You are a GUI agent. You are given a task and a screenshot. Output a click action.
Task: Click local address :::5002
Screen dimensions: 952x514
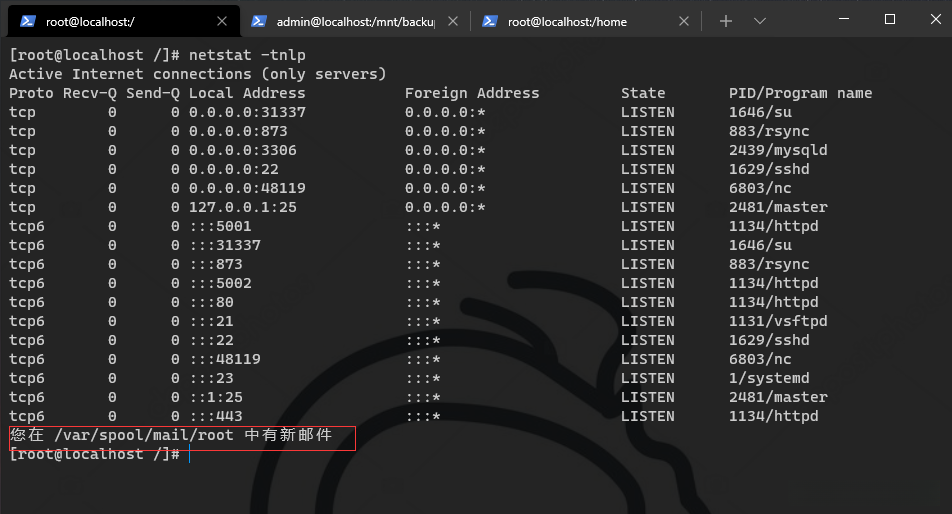pyautogui.click(x=220, y=283)
